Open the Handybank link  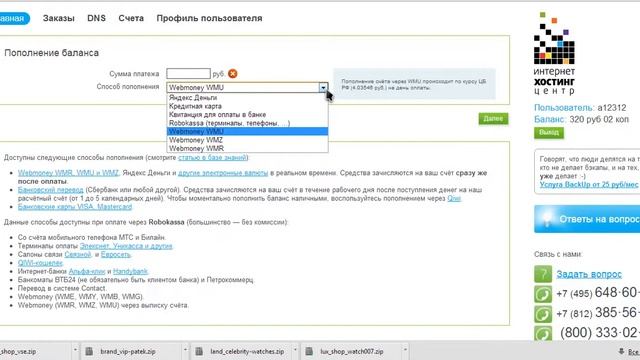(130, 271)
